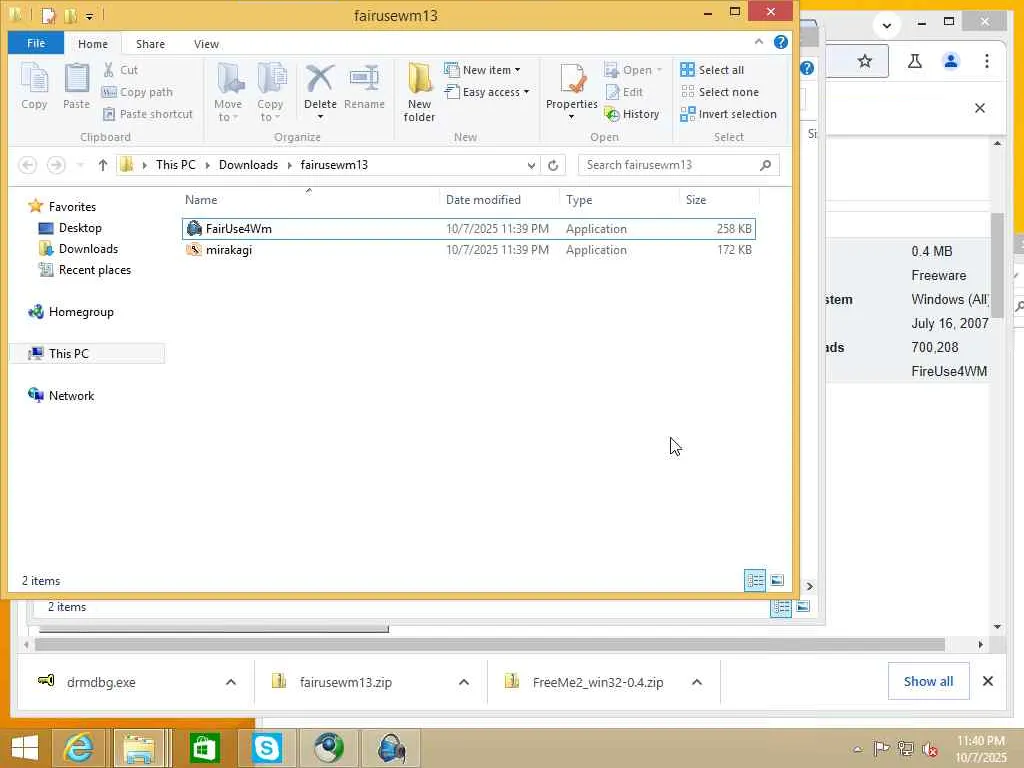The height and width of the screenshot is (768, 1024).
Task: Open Chrome profile avatar icon
Action: pos(951,61)
